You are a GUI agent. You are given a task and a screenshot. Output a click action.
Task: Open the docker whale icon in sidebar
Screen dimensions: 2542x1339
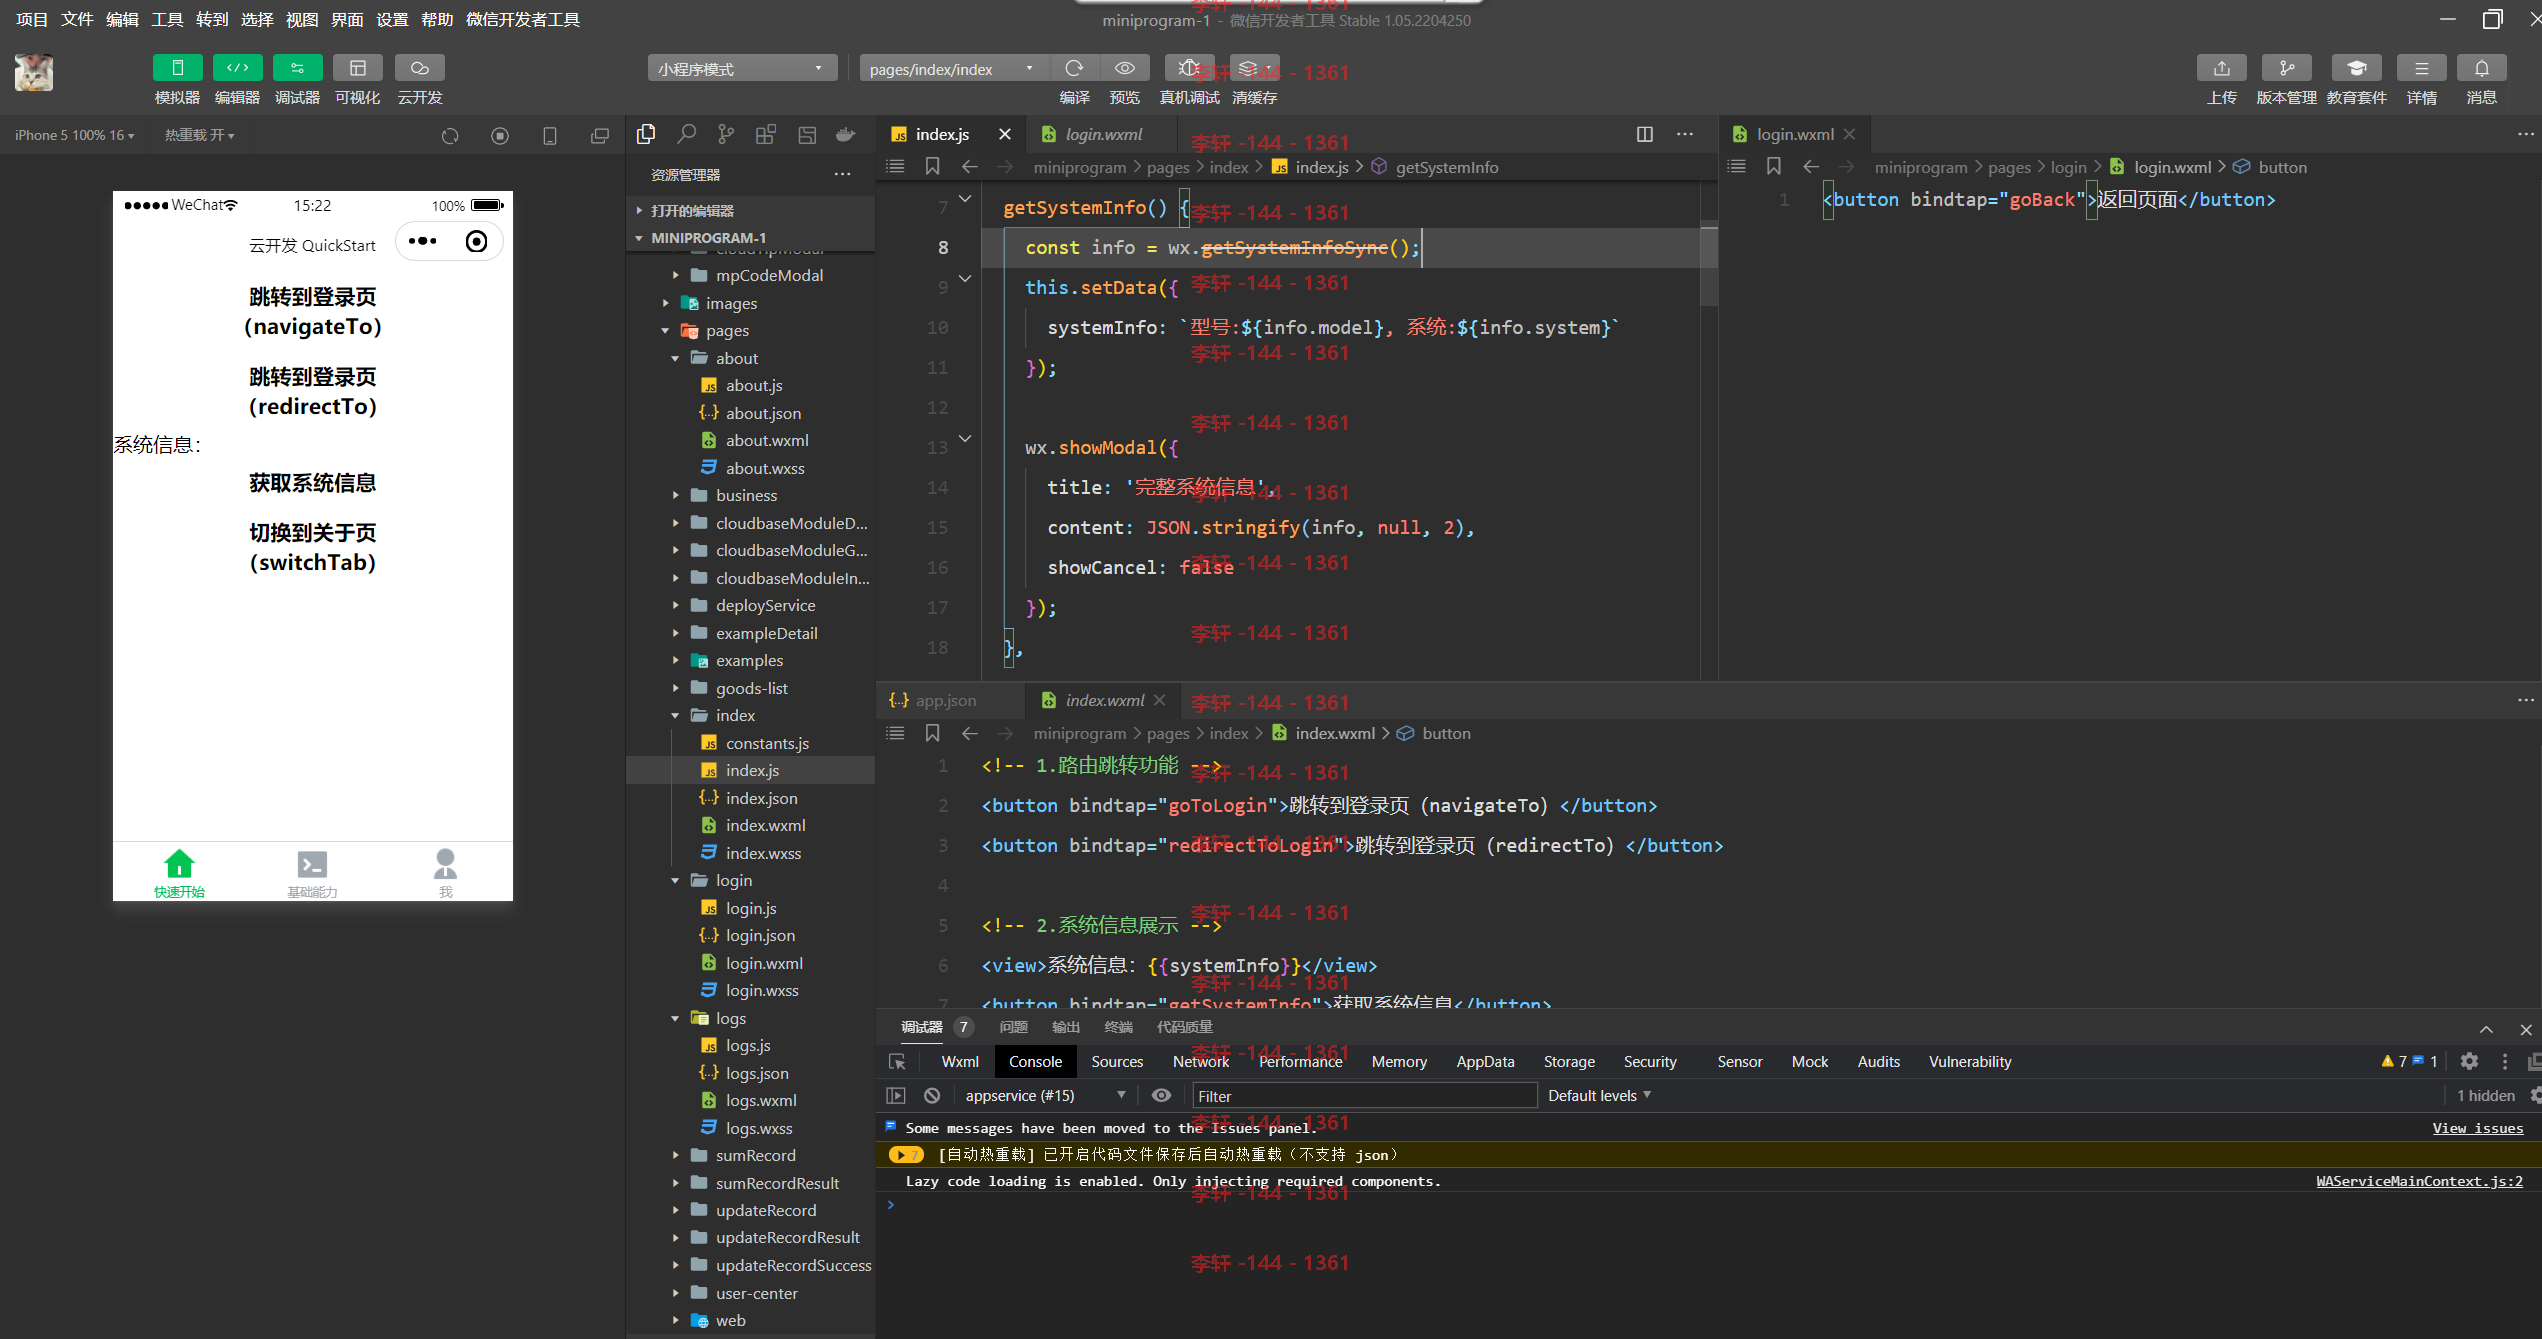846,134
